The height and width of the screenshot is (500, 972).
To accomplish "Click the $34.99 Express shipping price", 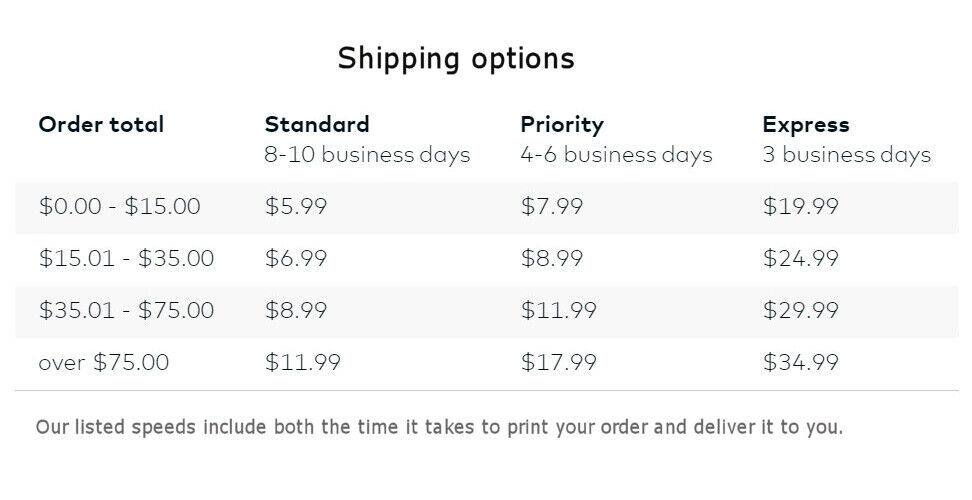I will click(x=801, y=362).
